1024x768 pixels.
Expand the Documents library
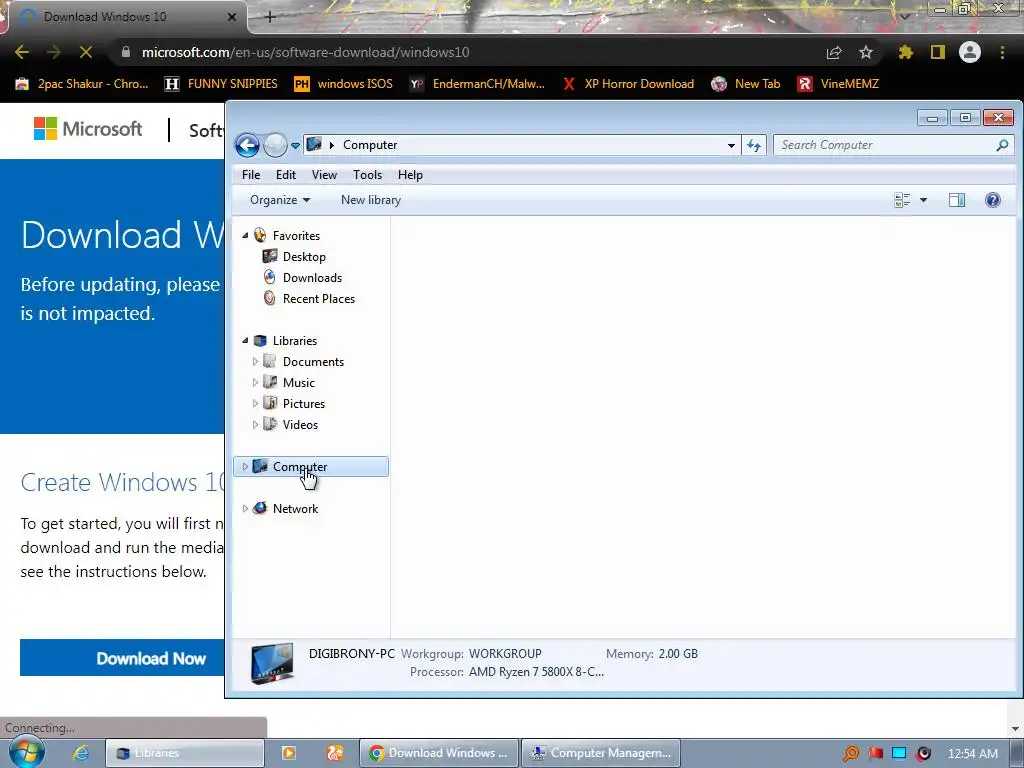tap(255, 361)
